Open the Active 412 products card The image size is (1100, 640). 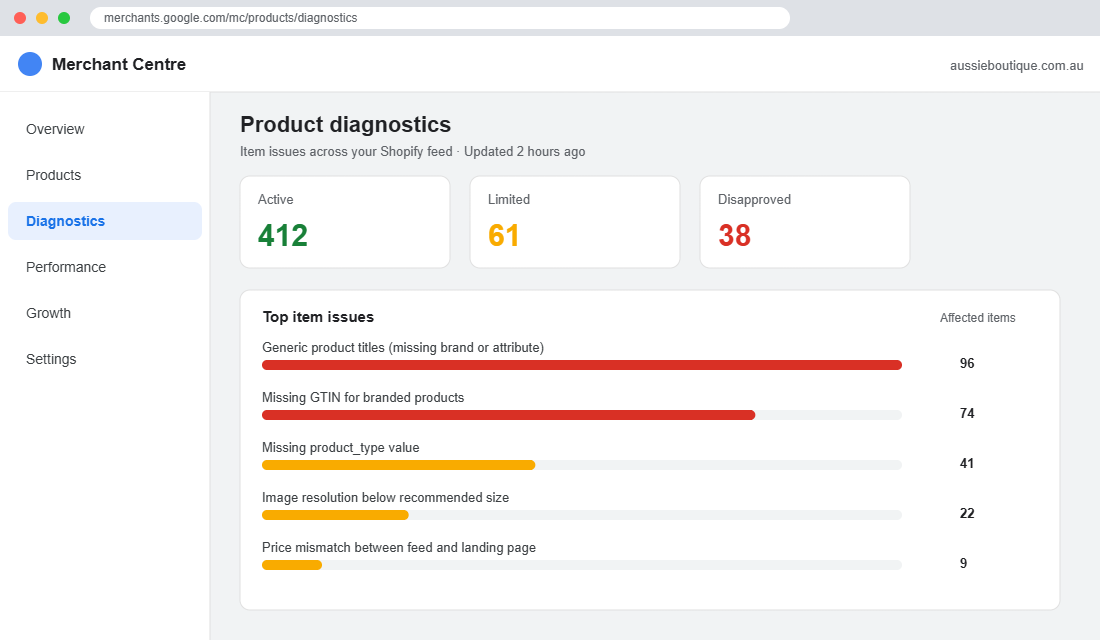345,222
